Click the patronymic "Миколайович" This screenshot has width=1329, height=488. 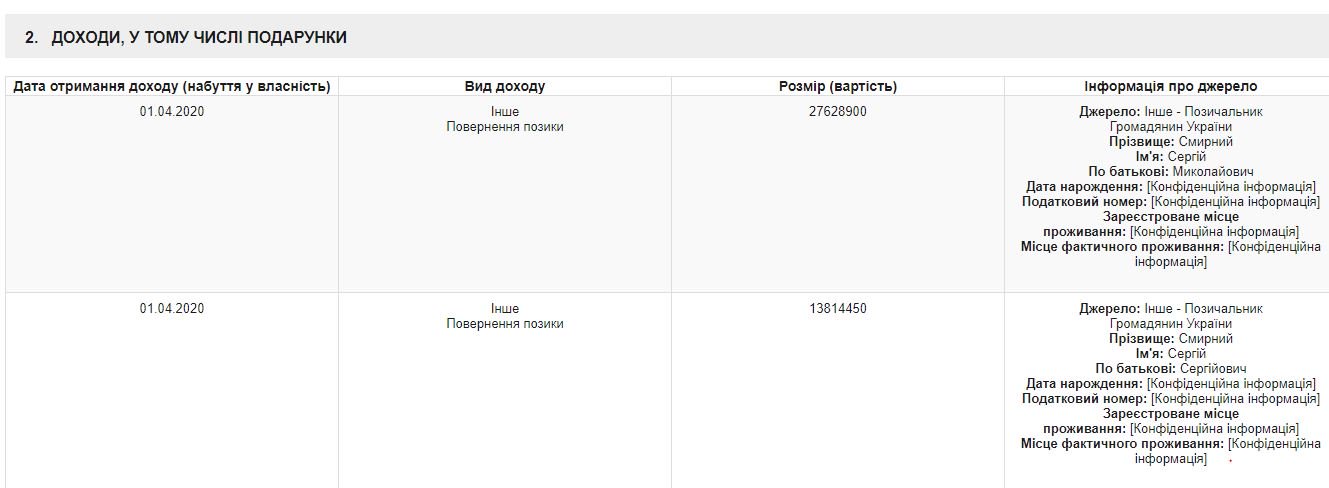pyautogui.click(x=1205, y=172)
